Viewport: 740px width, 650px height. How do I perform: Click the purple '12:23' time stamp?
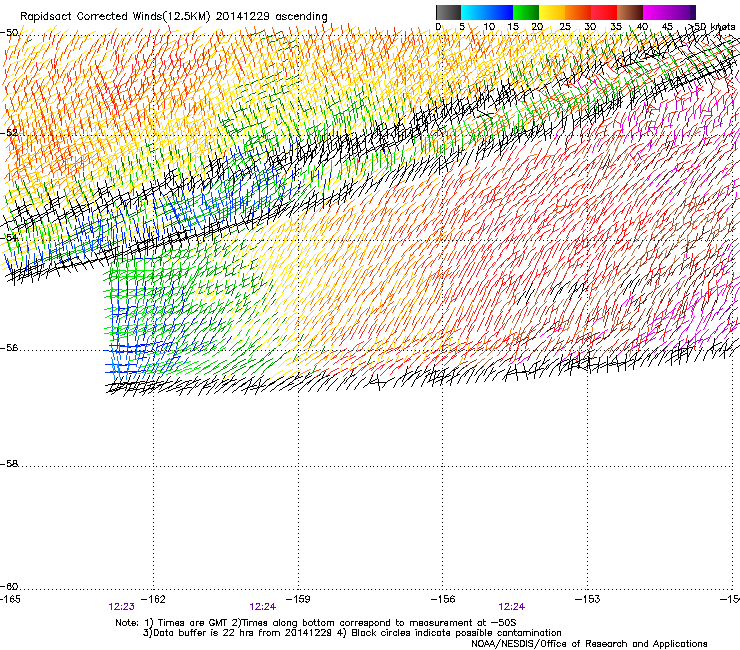tap(121, 607)
